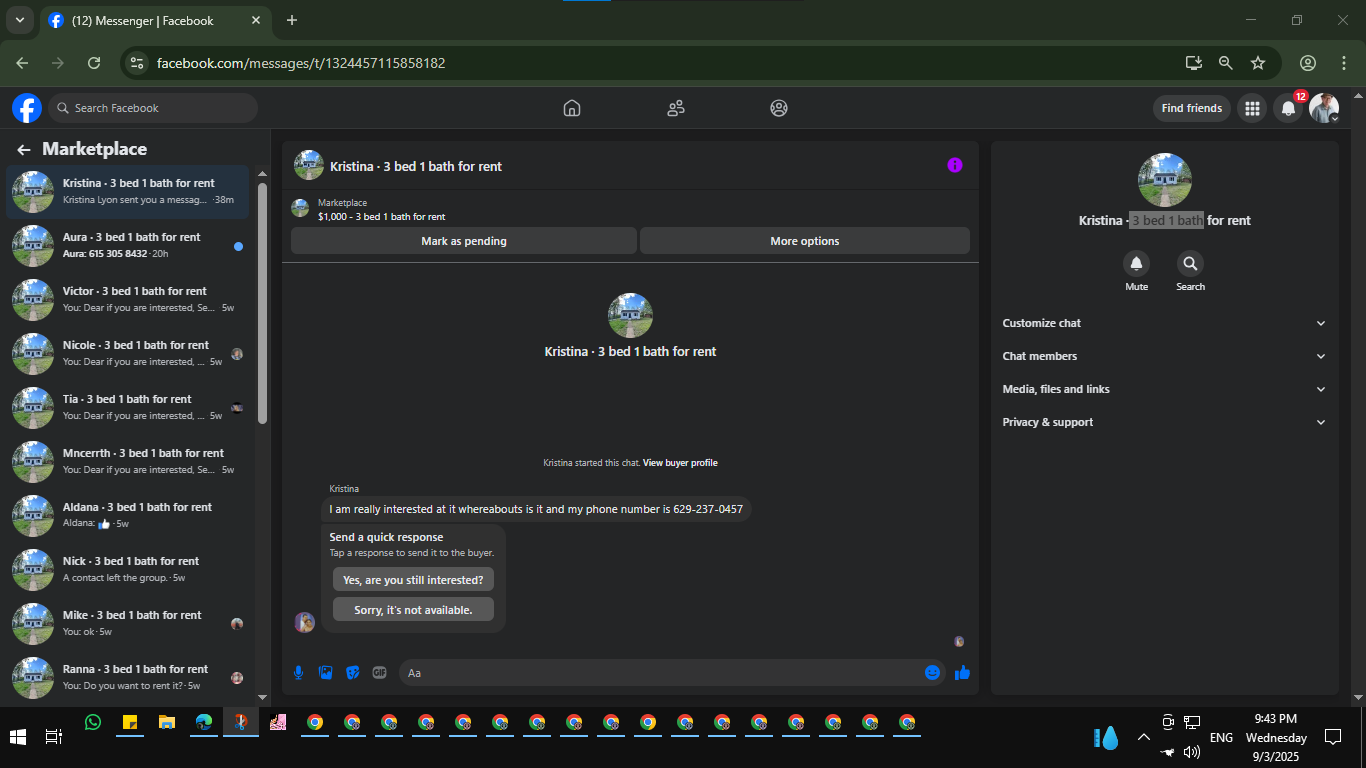
Task: Show hidden system tray icons
Action: (x=1143, y=737)
